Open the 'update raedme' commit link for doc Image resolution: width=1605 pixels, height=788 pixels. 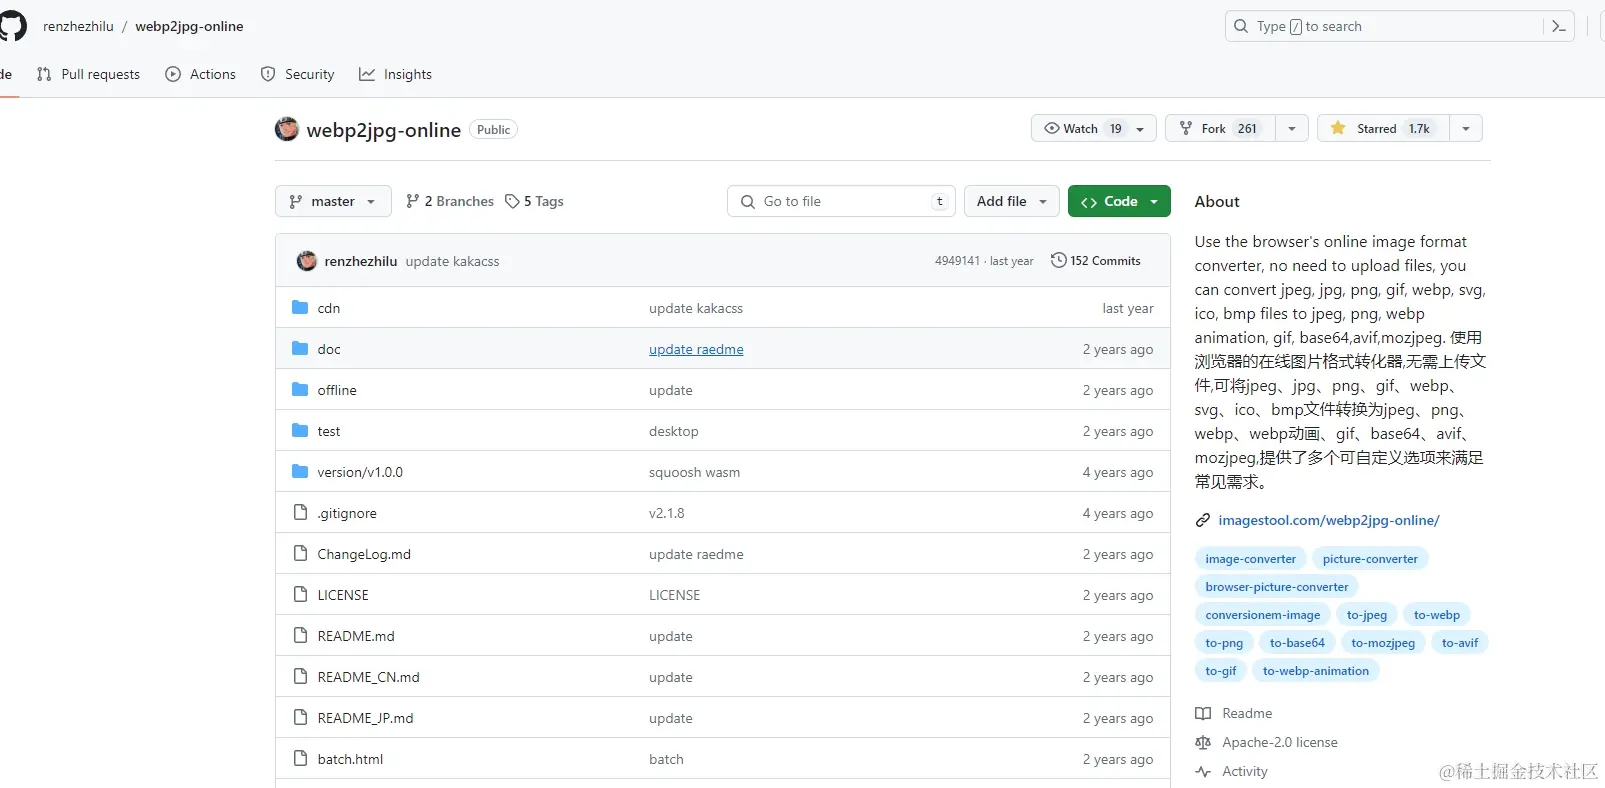[696, 349]
